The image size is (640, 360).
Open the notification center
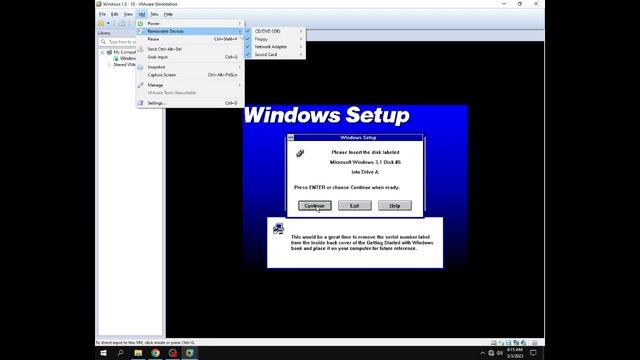tap(533, 353)
